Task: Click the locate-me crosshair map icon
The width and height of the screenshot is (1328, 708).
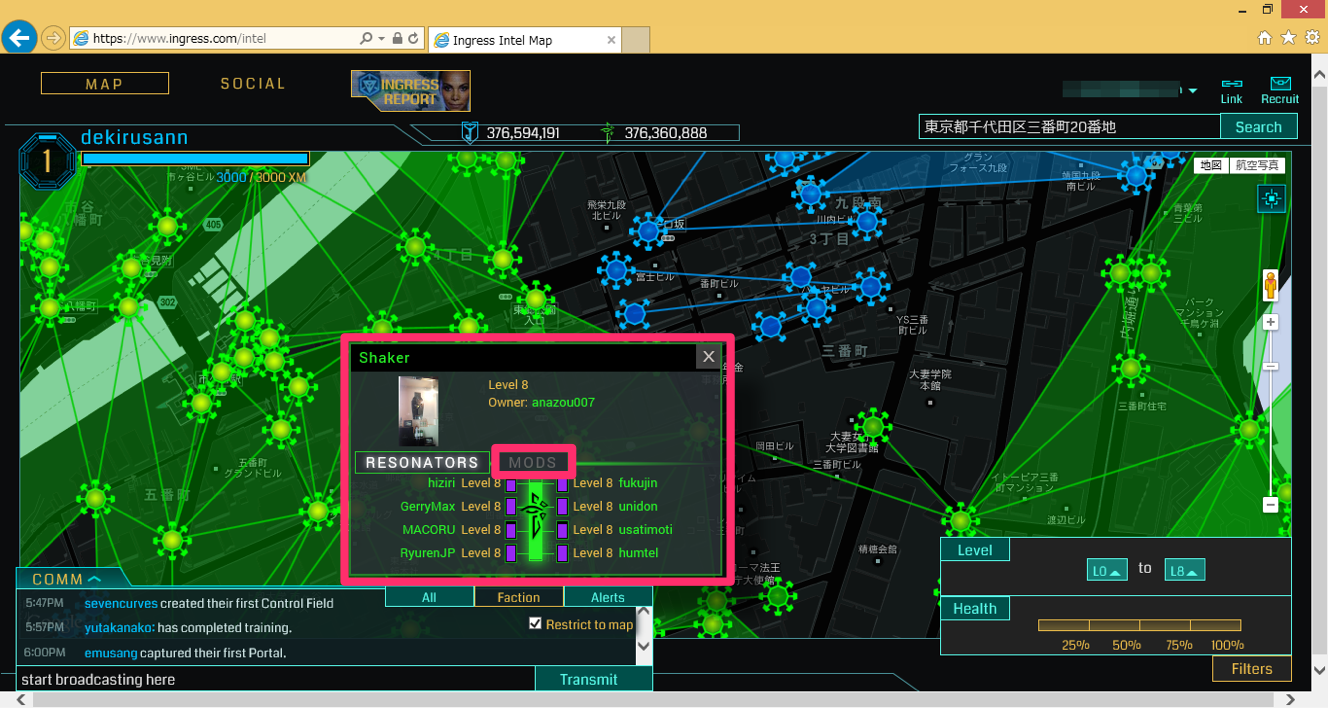Action: point(1271,199)
